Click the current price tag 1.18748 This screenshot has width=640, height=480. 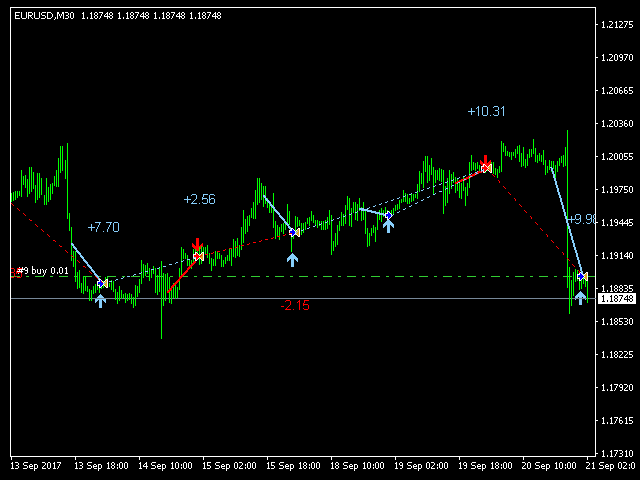tap(615, 298)
